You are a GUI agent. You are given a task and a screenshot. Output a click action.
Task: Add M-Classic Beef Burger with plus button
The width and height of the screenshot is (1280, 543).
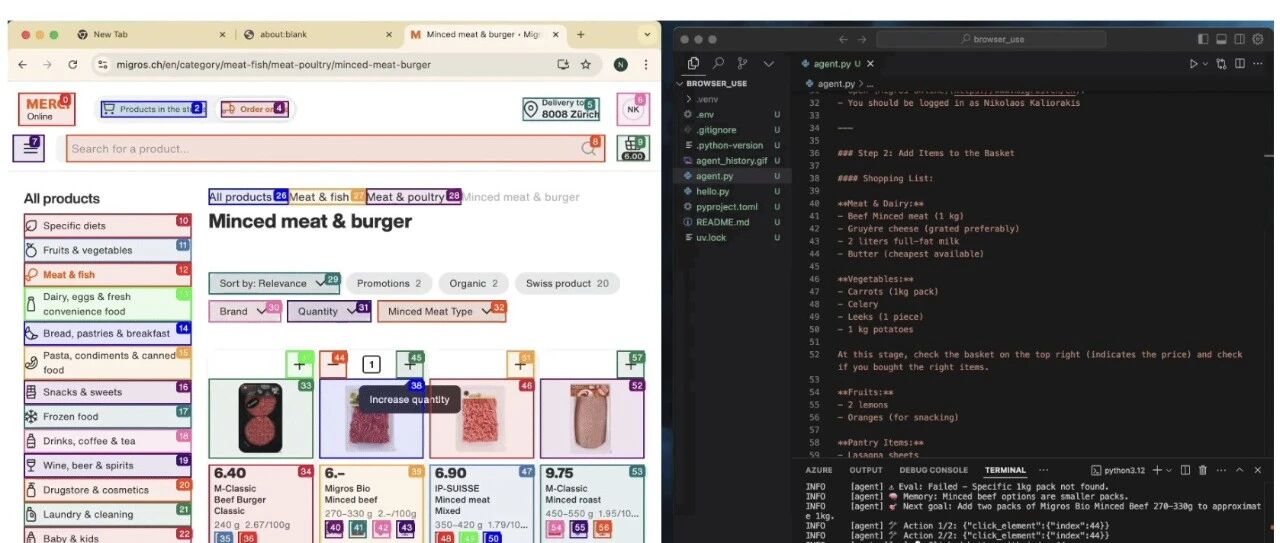click(x=300, y=364)
